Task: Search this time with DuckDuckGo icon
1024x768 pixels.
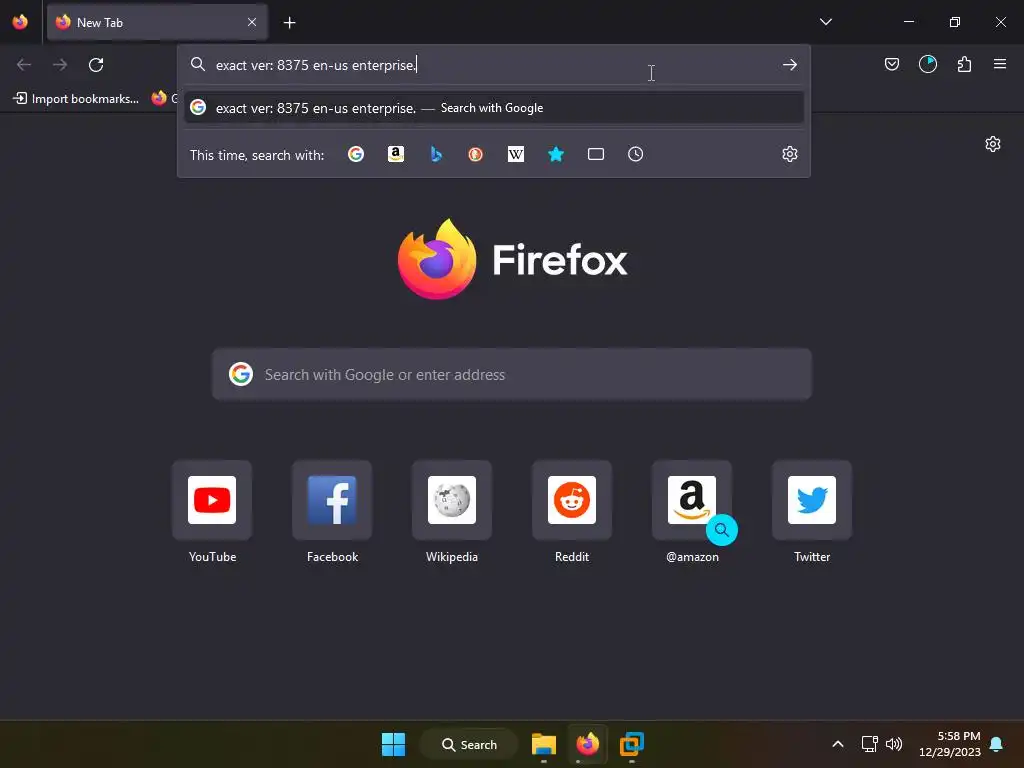Action: point(475,154)
